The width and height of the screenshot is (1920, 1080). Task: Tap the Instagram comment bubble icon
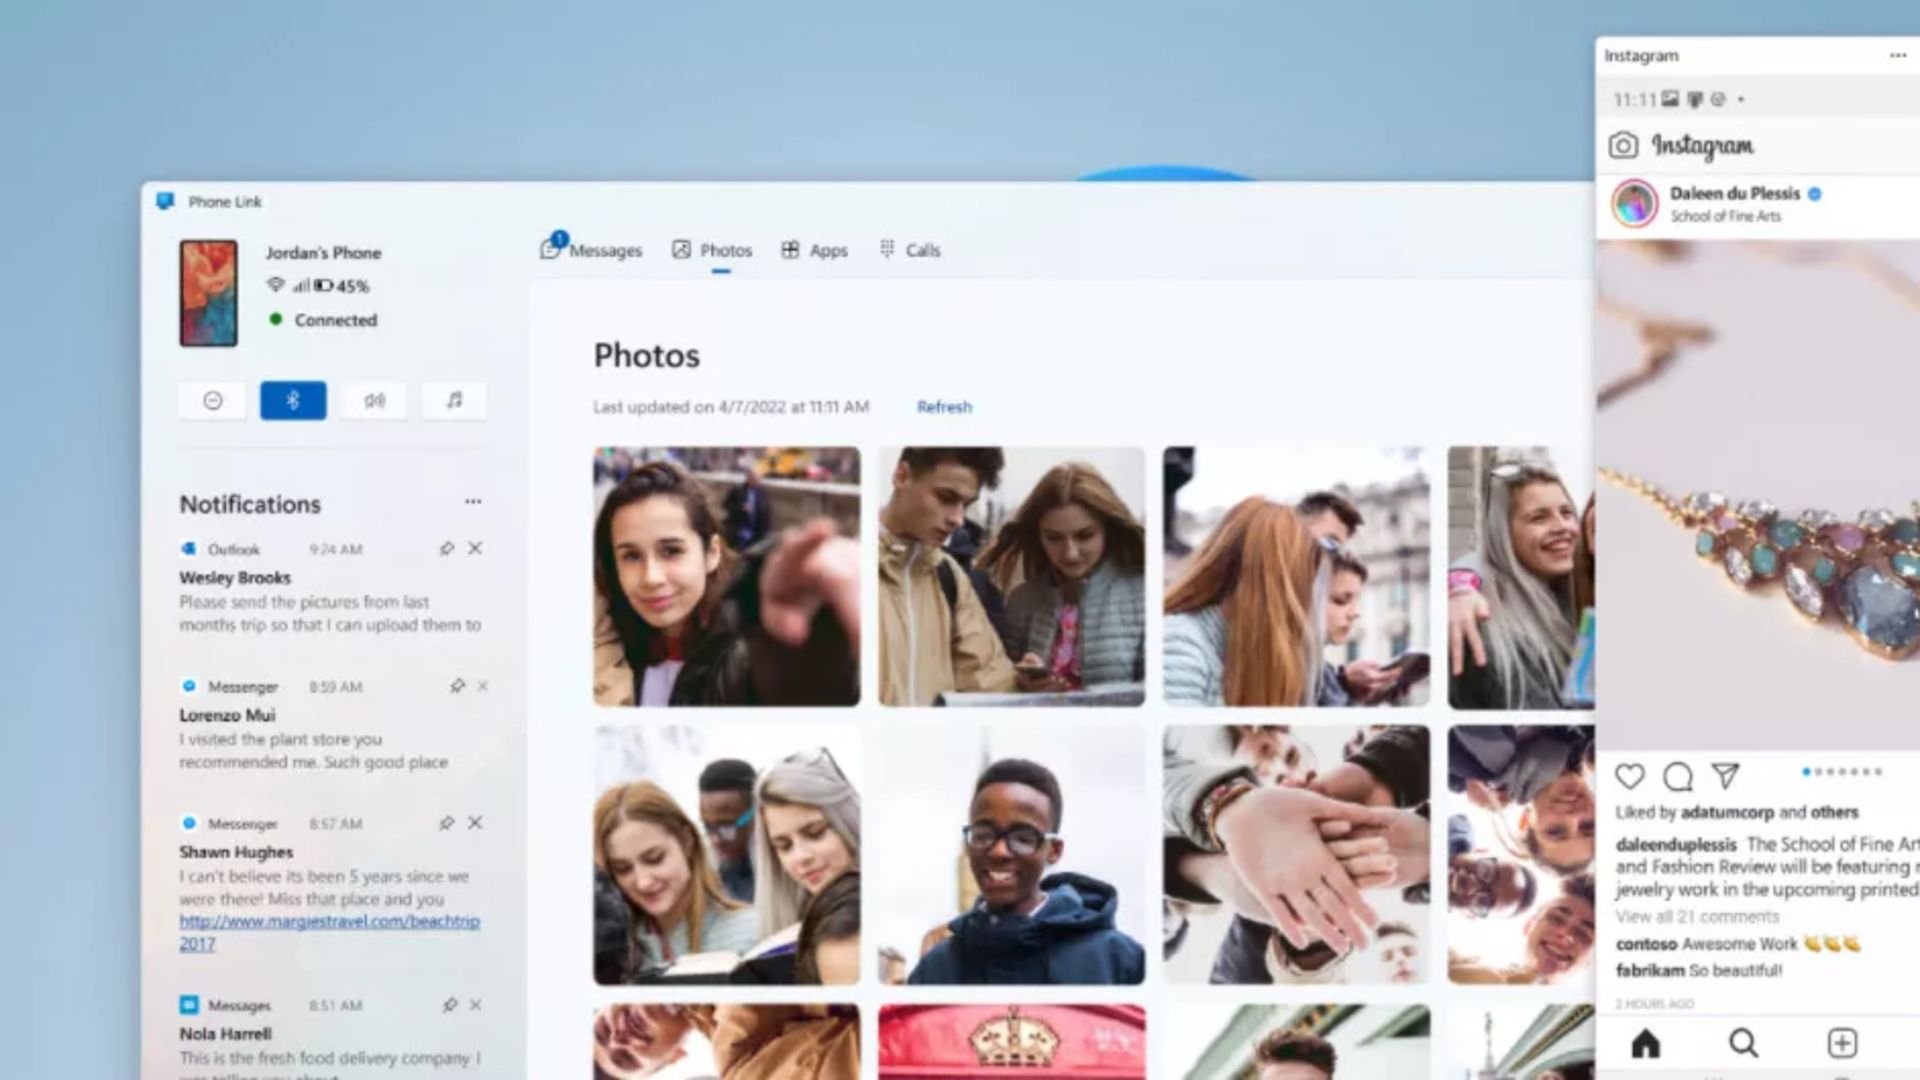pos(1678,776)
